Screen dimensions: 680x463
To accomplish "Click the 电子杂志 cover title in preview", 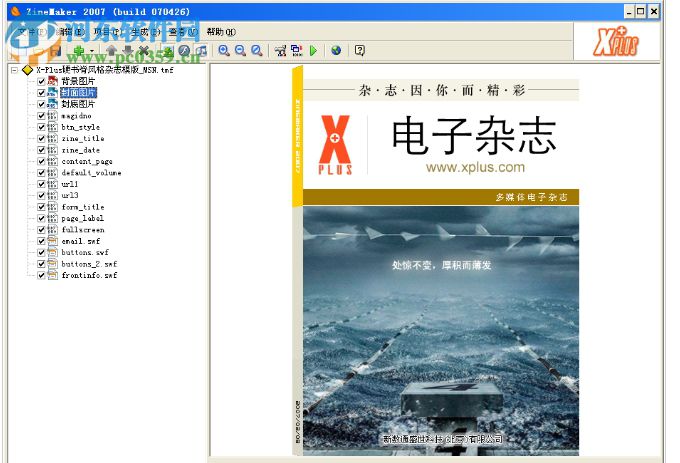I will pos(474,136).
